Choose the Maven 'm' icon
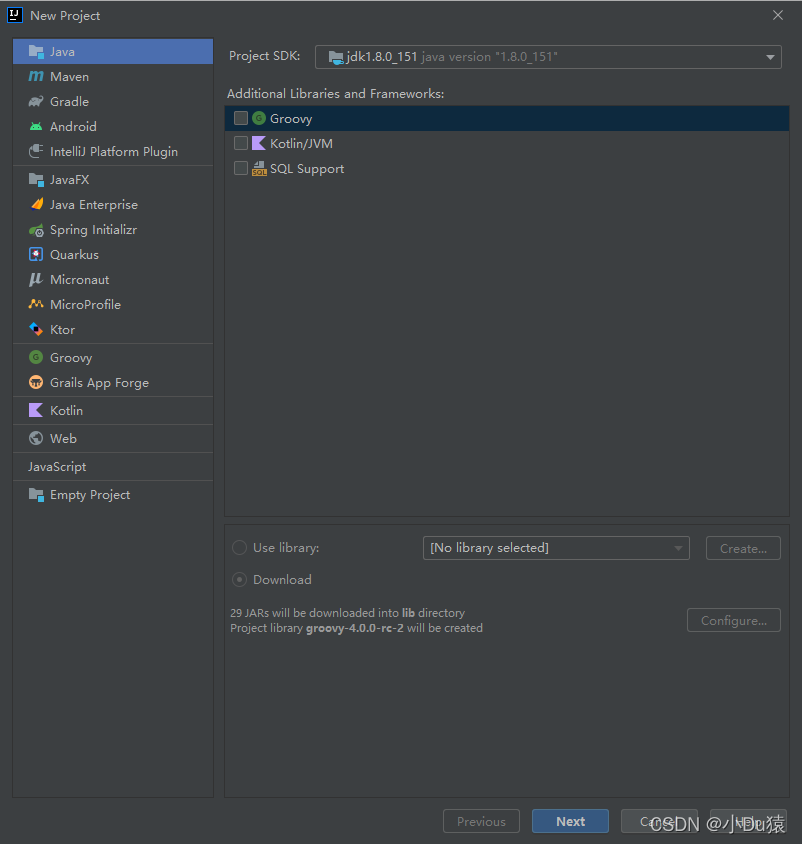Image resolution: width=802 pixels, height=844 pixels. coord(36,76)
